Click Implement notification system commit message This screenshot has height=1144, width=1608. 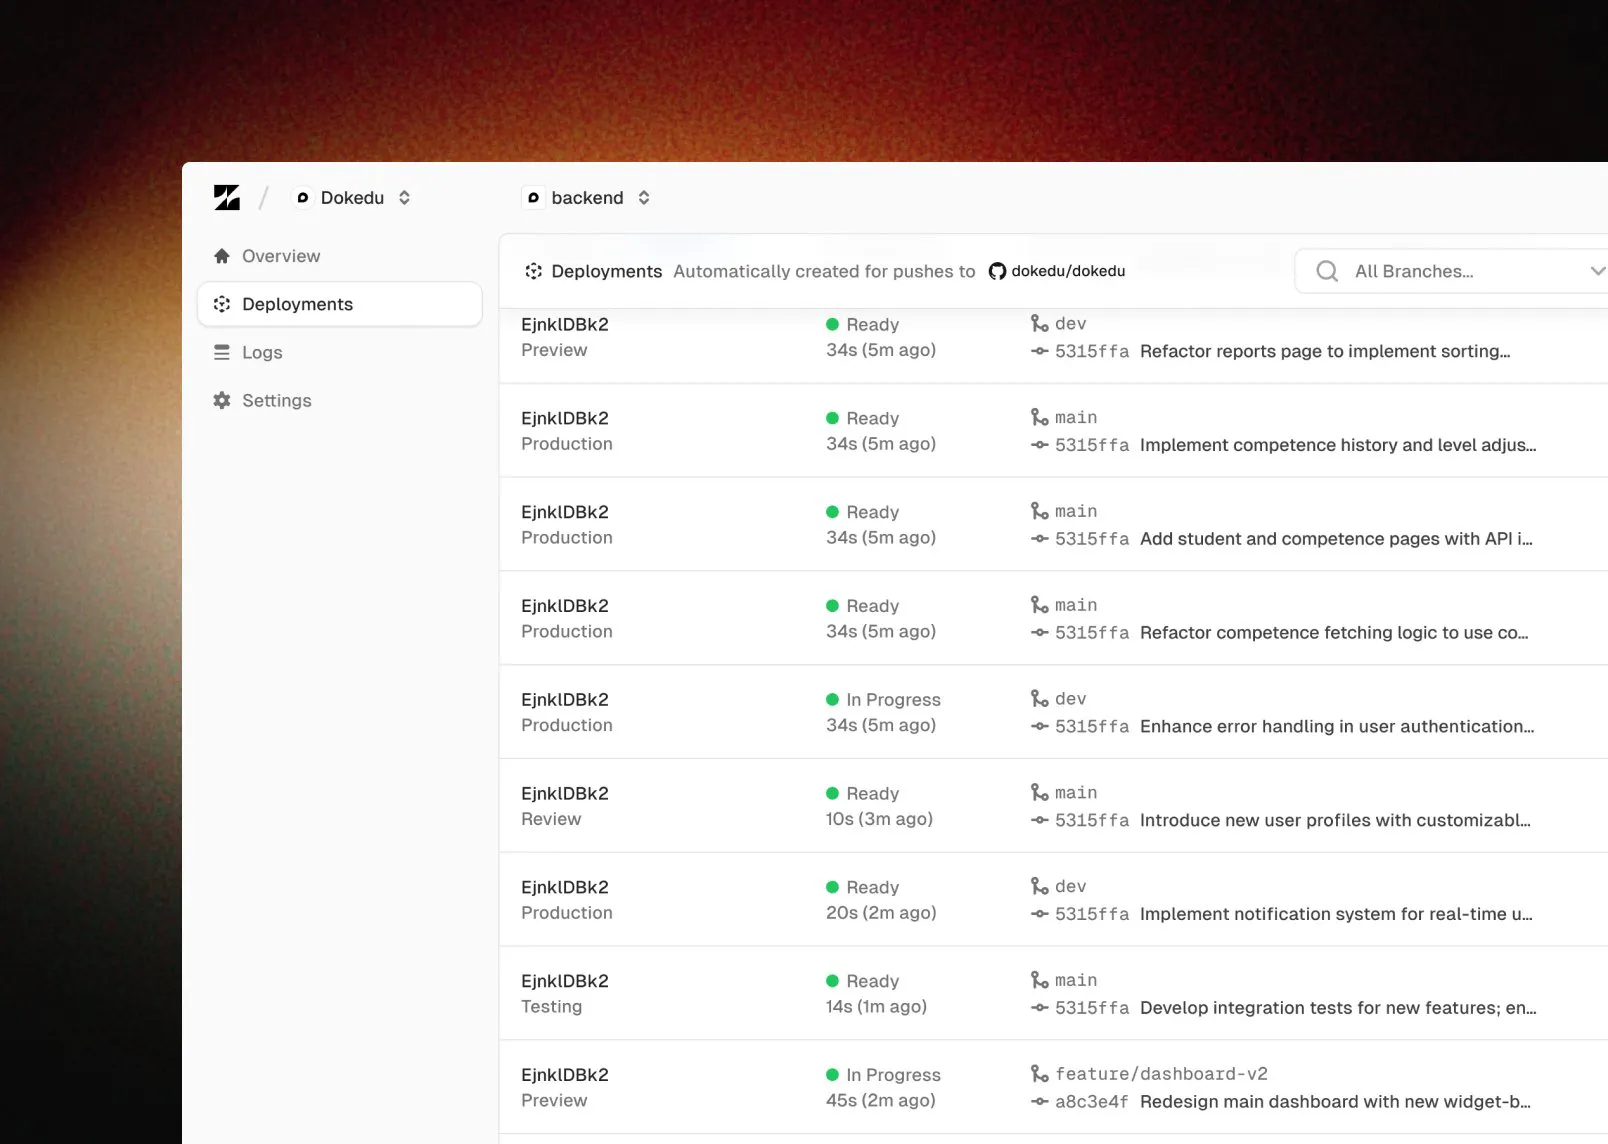click(x=1336, y=914)
